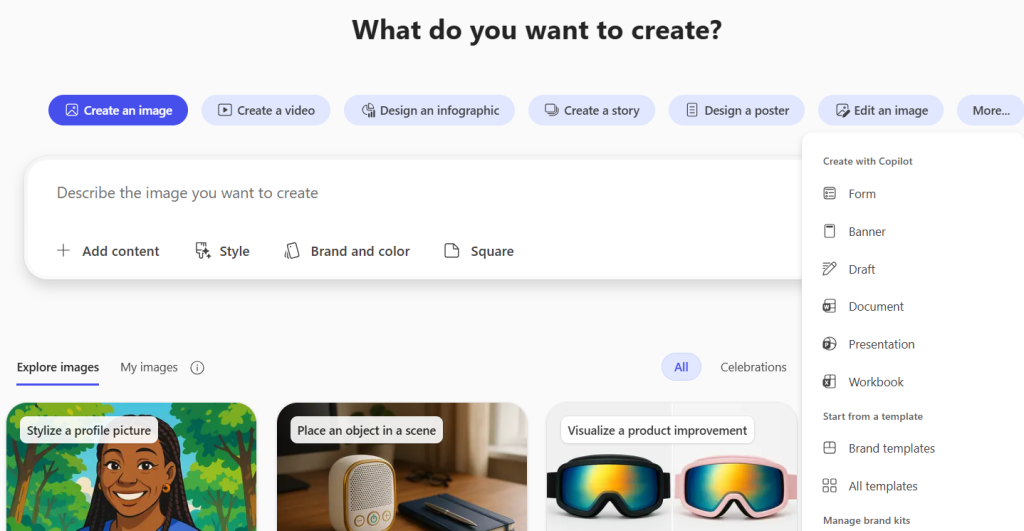The image size is (1024, 531).
Task: Click the info icon beside My images
Action: point(197,367)
